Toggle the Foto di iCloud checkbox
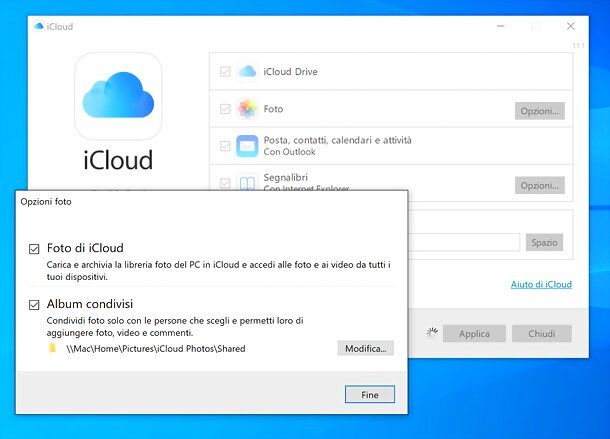The height and width of the screenshot is (439, 610). pos(34,249)
